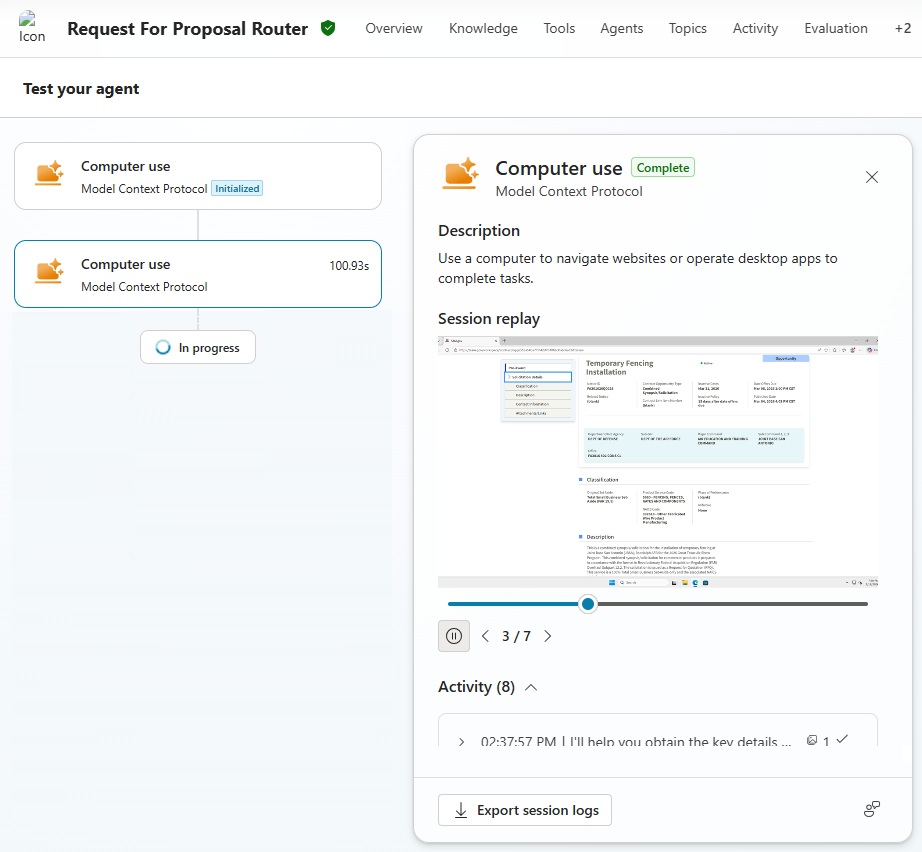Image resolution: width=922 pixels, height=852 pixels.
Task: Pause the session replay playback
Action: click(454, 636)
